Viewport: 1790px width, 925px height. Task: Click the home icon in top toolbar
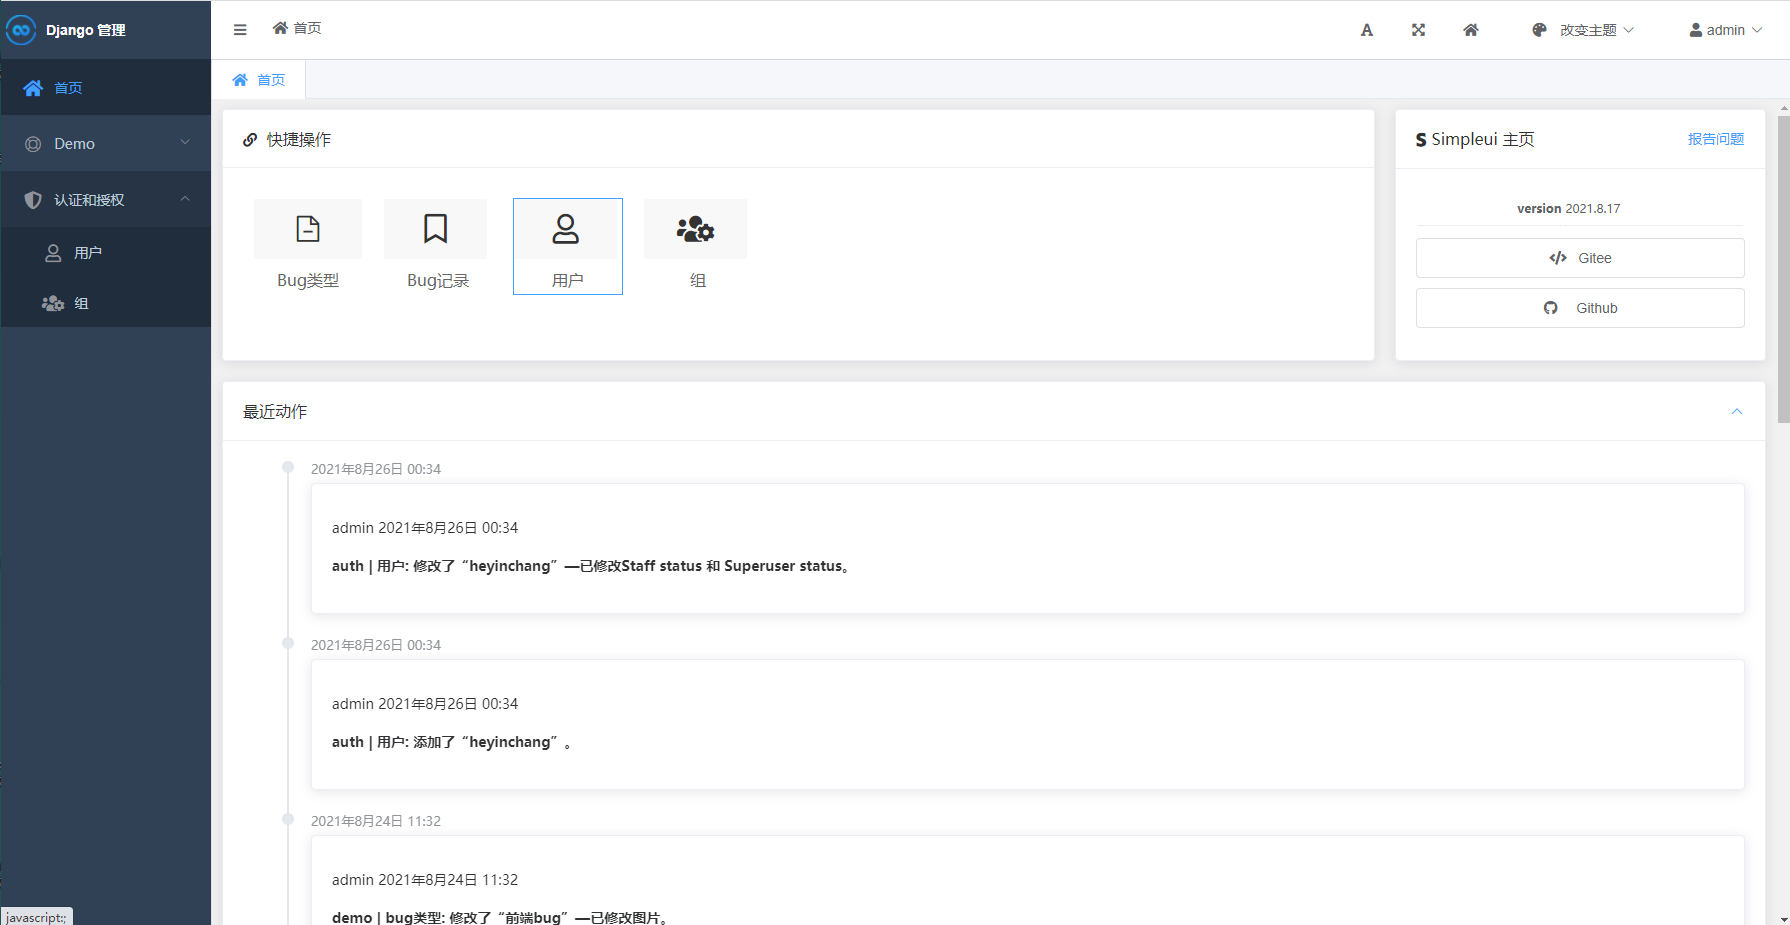(1470, 29)
